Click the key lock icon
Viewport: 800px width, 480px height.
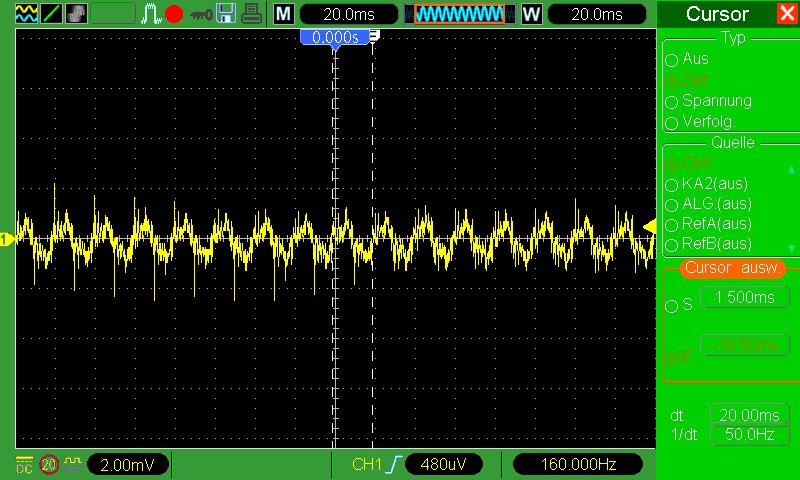point(200,14)
